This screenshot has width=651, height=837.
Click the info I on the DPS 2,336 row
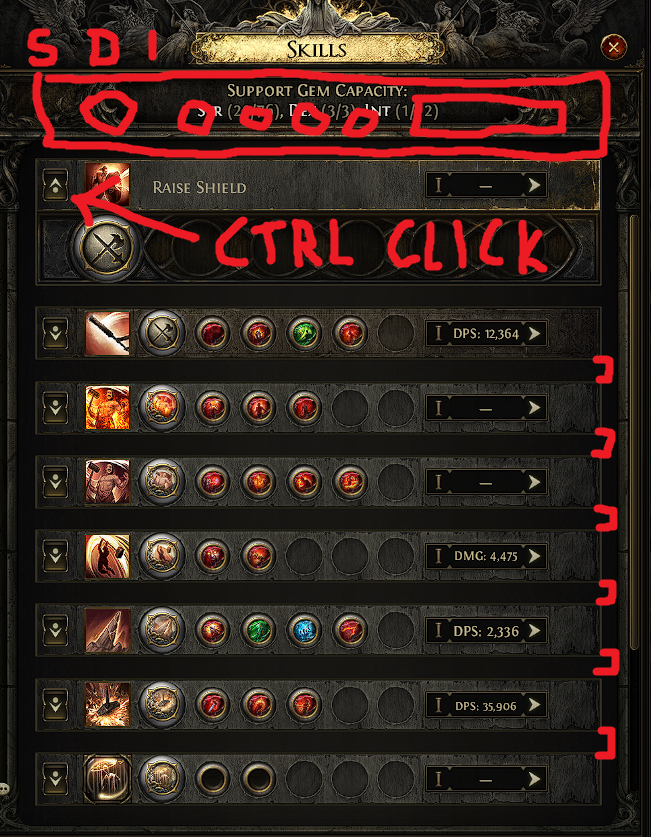439,631
